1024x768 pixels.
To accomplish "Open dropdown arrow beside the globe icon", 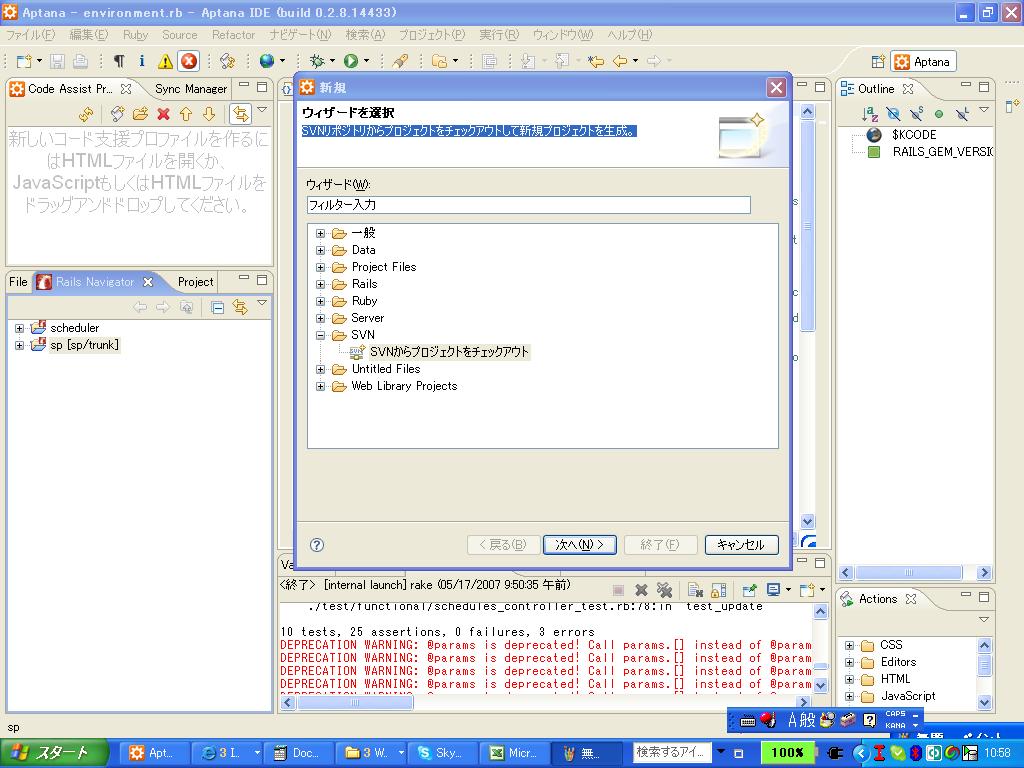I will 282,61.
